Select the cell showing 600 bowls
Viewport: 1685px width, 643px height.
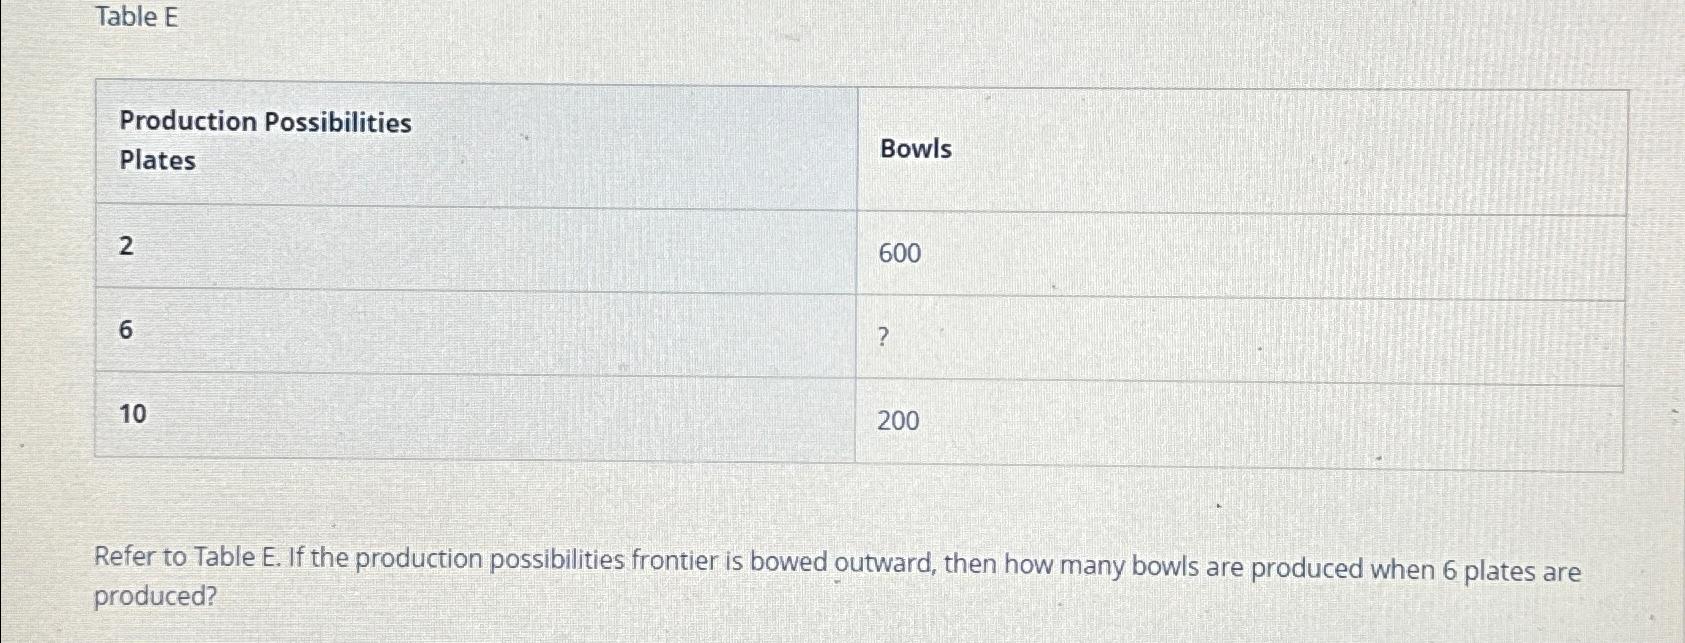coord(1240,253)
